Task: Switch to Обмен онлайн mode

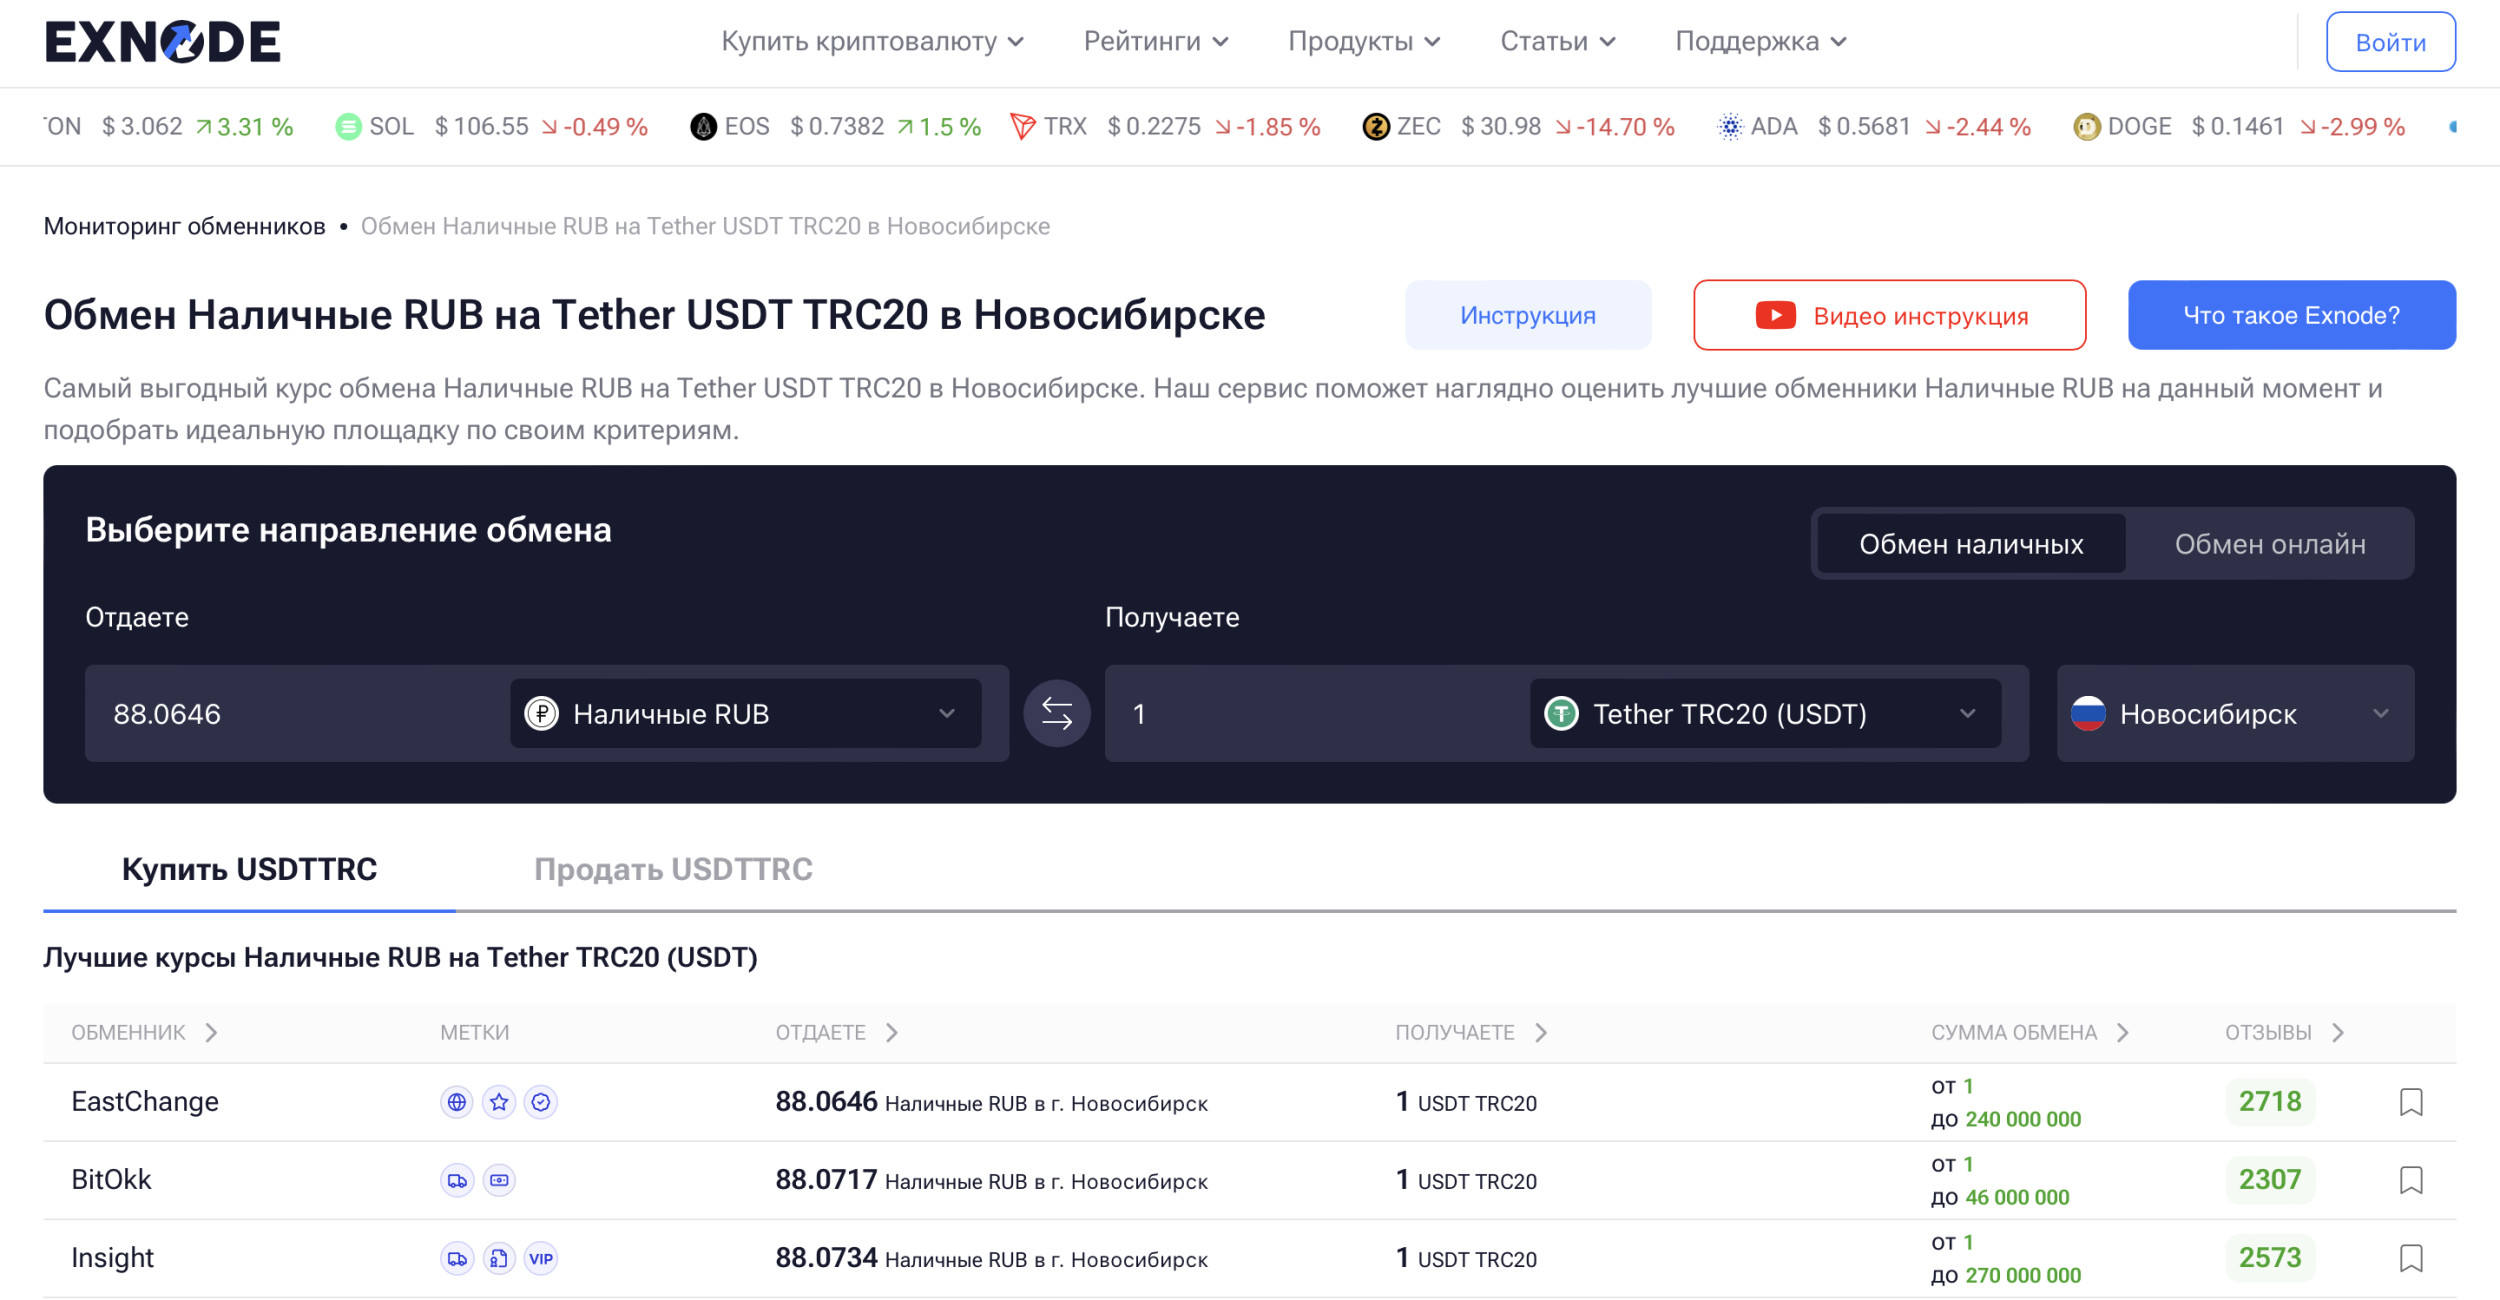Action: coord(2269,544)
